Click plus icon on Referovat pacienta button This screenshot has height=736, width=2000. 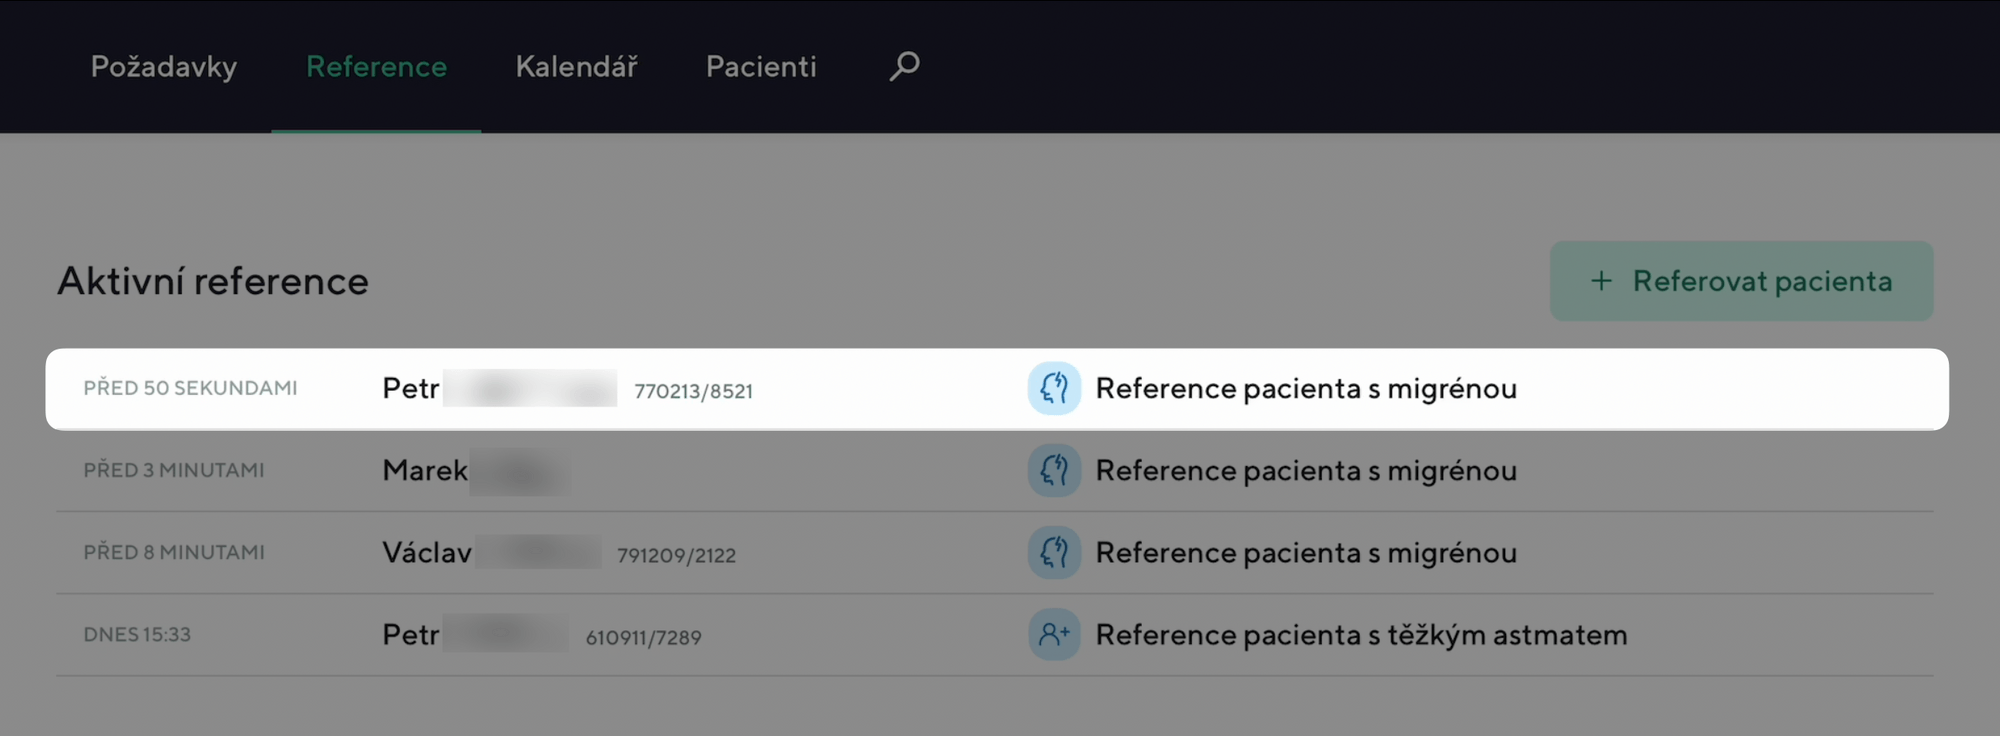tap(1601, 281)
